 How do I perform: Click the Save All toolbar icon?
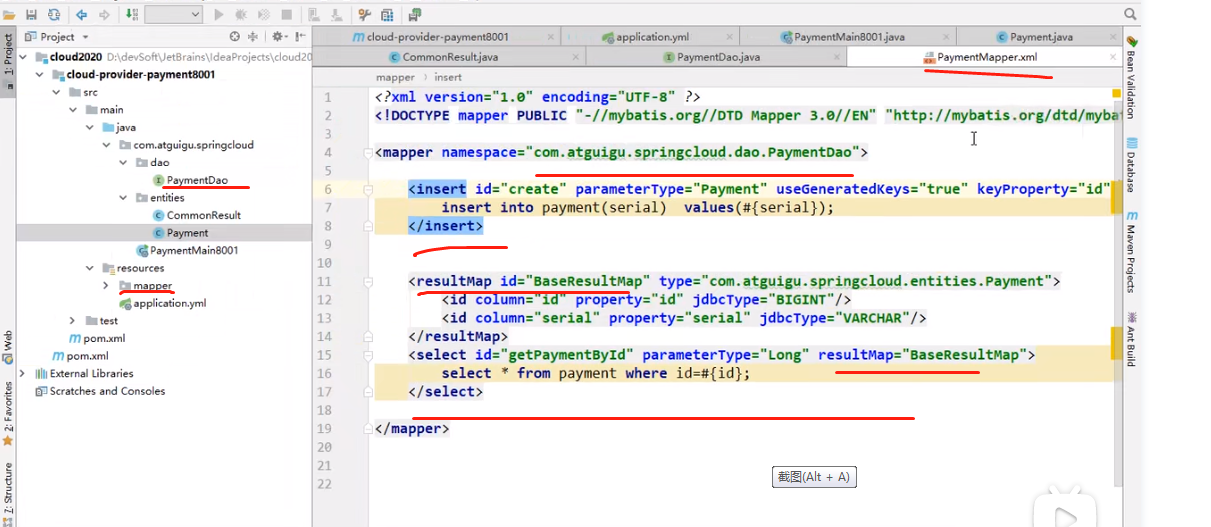tap(31, 15)
